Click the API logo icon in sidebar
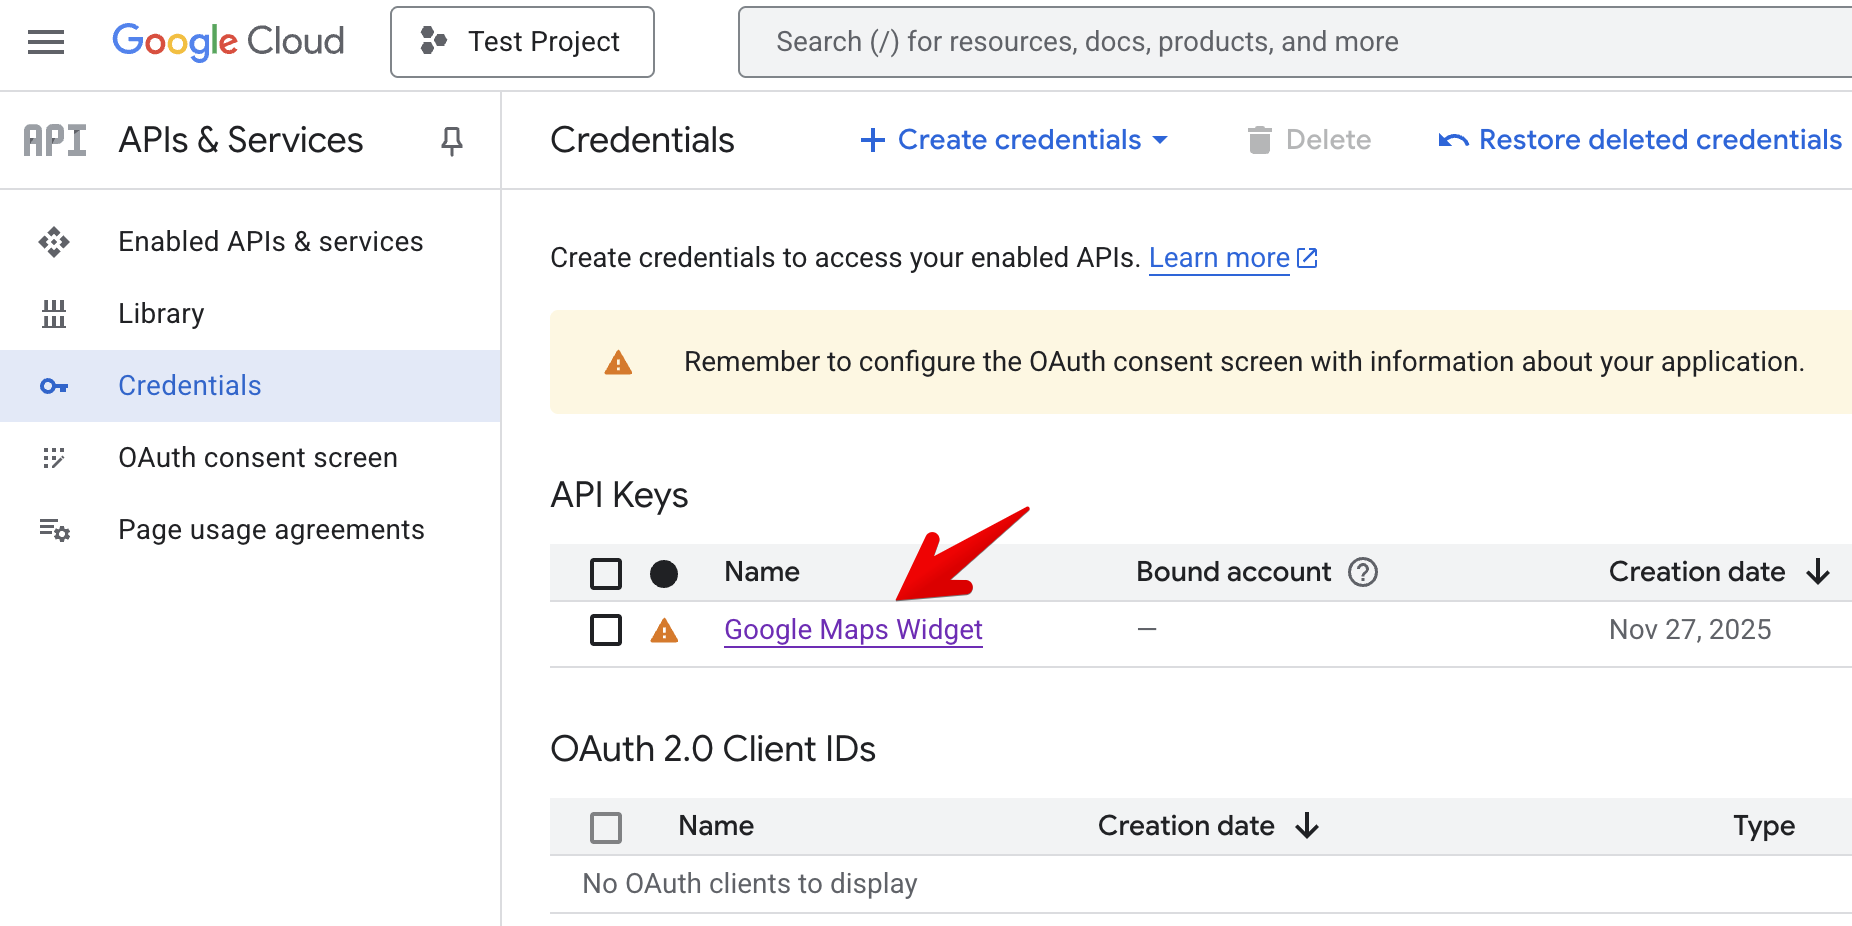Image resolution: width=1852 pixels, height=926 pixels. pyautogui.click(x=55, y=141)
